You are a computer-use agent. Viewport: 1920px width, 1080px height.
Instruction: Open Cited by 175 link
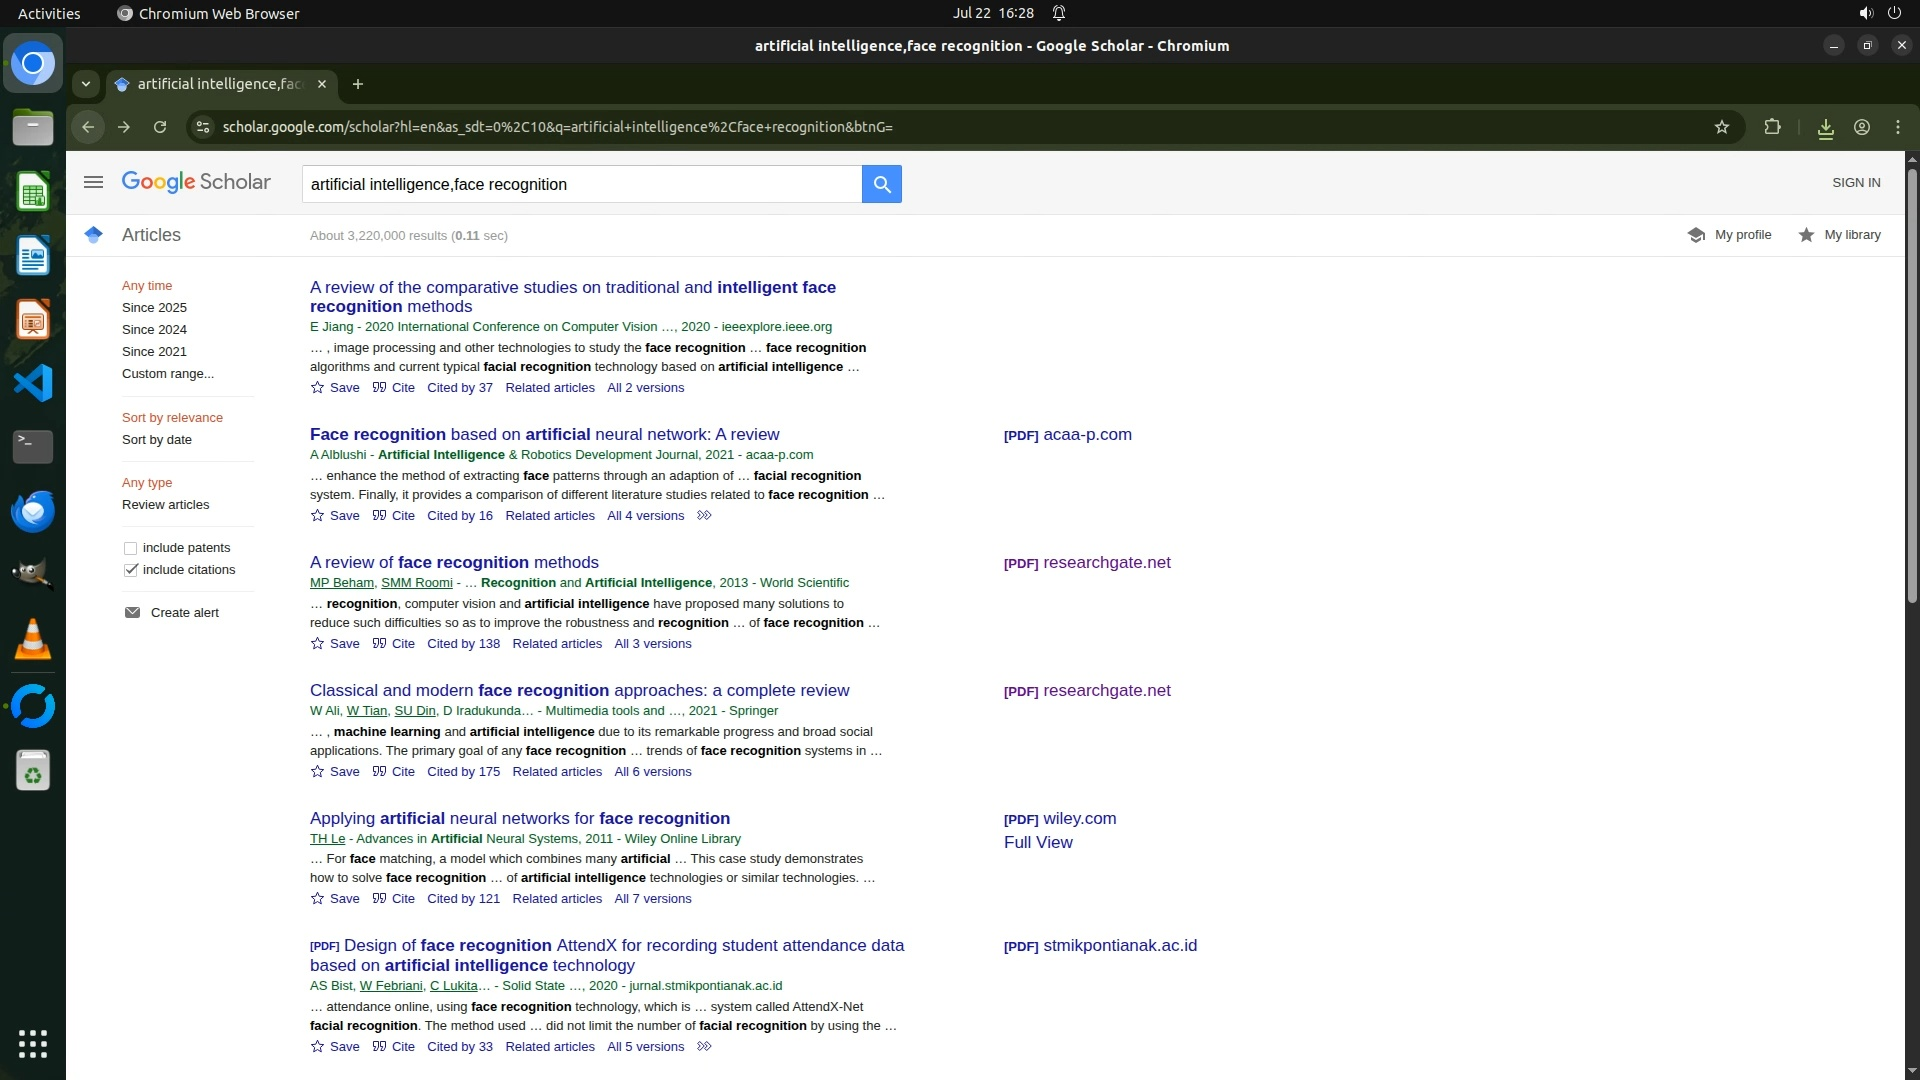coord(463,772)
